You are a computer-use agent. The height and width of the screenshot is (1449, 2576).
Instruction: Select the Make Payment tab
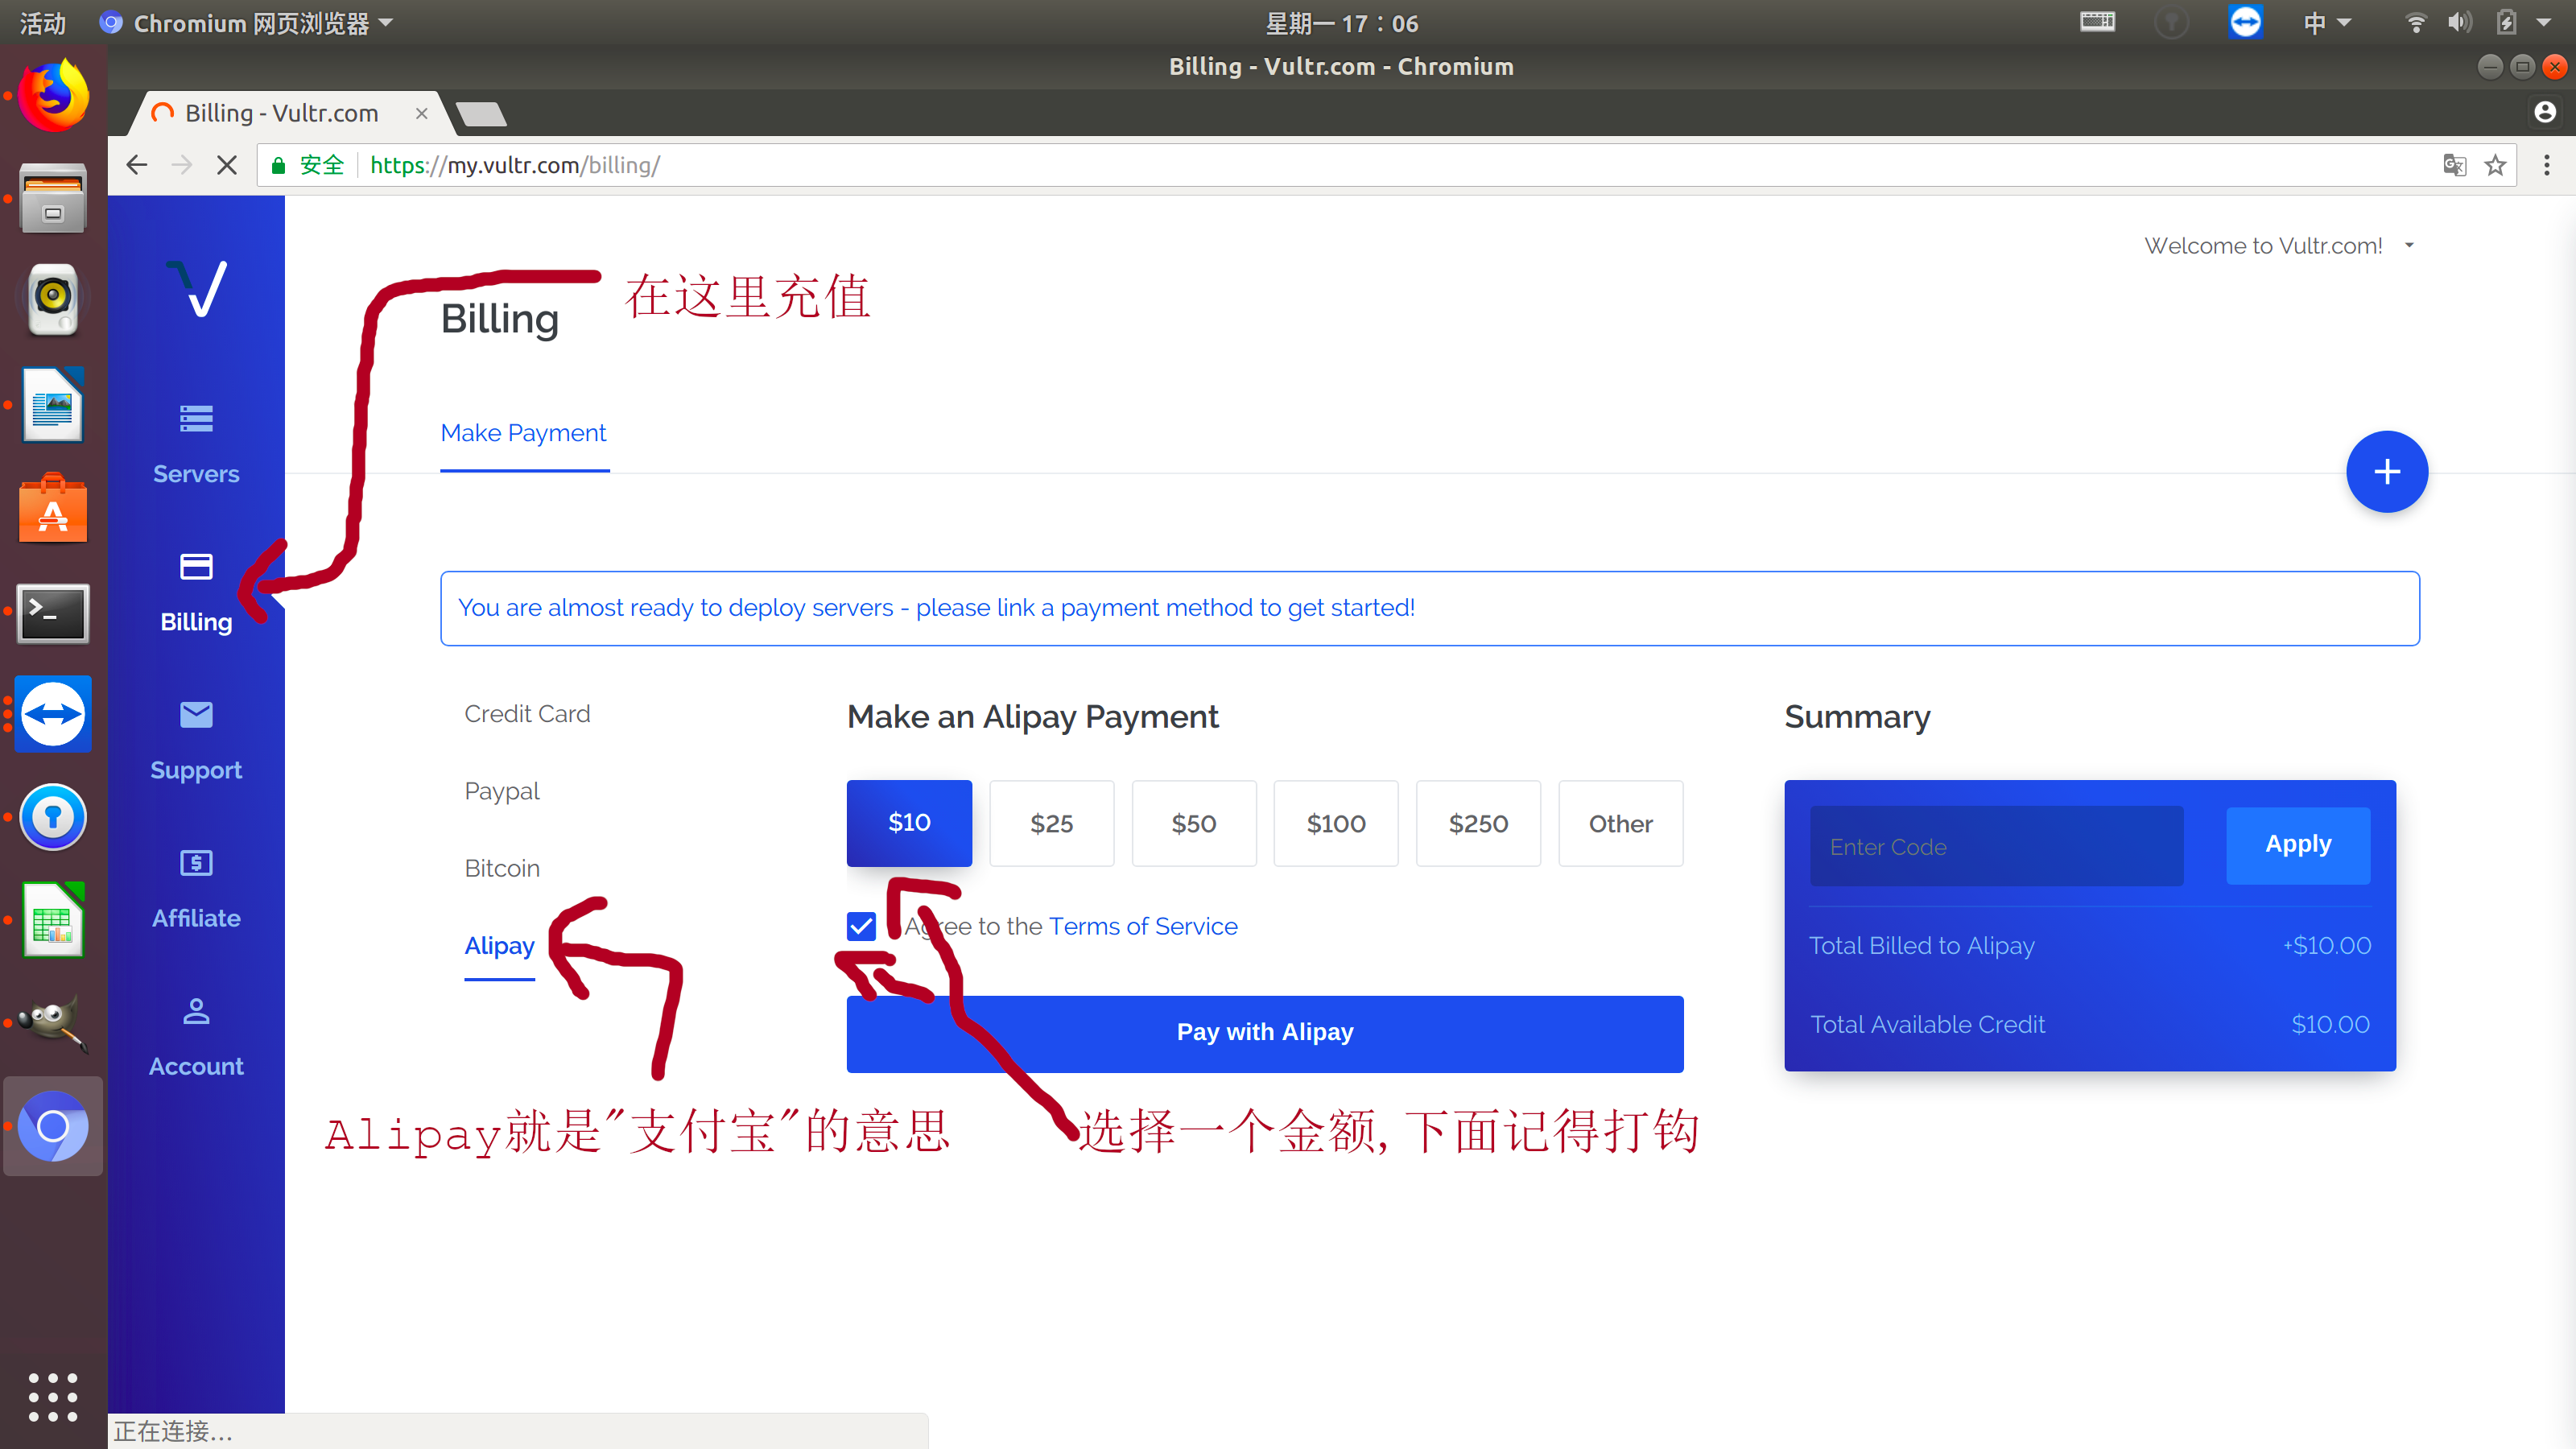click(x=523, y=433)
